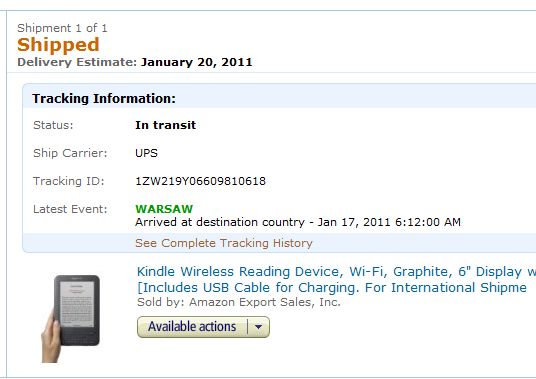This screenshot has height=379, width=536.
Task: Click the green WARSAW latest event location
Action: pyautogui.click(x=164, y=209)
